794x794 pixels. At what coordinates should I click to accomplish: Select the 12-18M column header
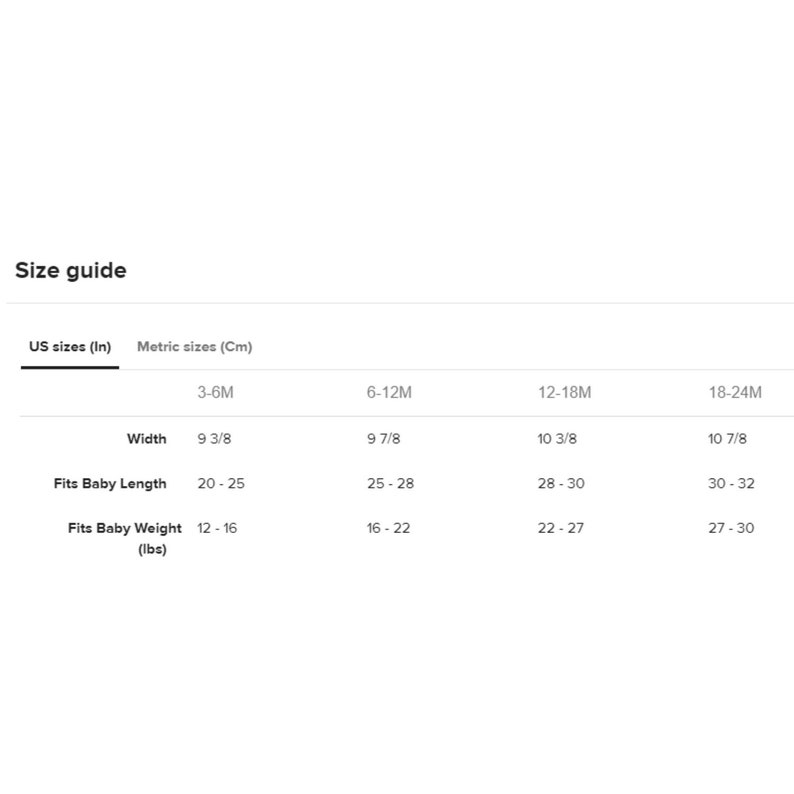(x=565, y=392)
